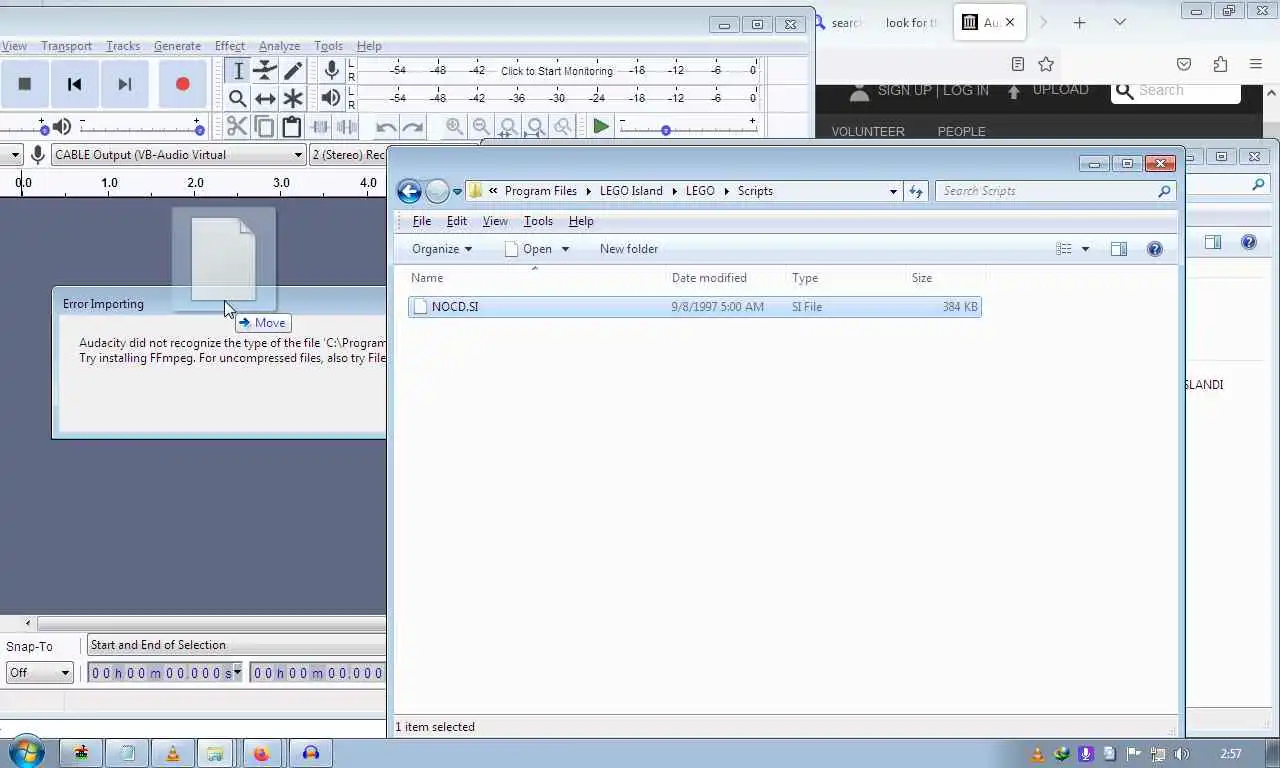Image resolution: width=1280 pixels, height=768 pixels.
Task: Sort by Size column header
Action: pyautogui.click(x=922, y=278)
